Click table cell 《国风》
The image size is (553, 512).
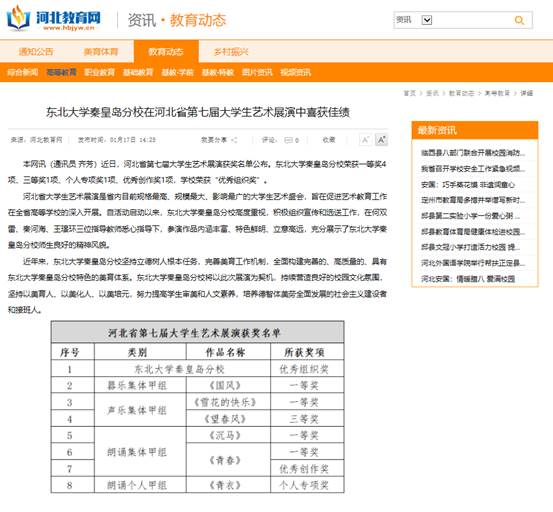coord(228,385)
